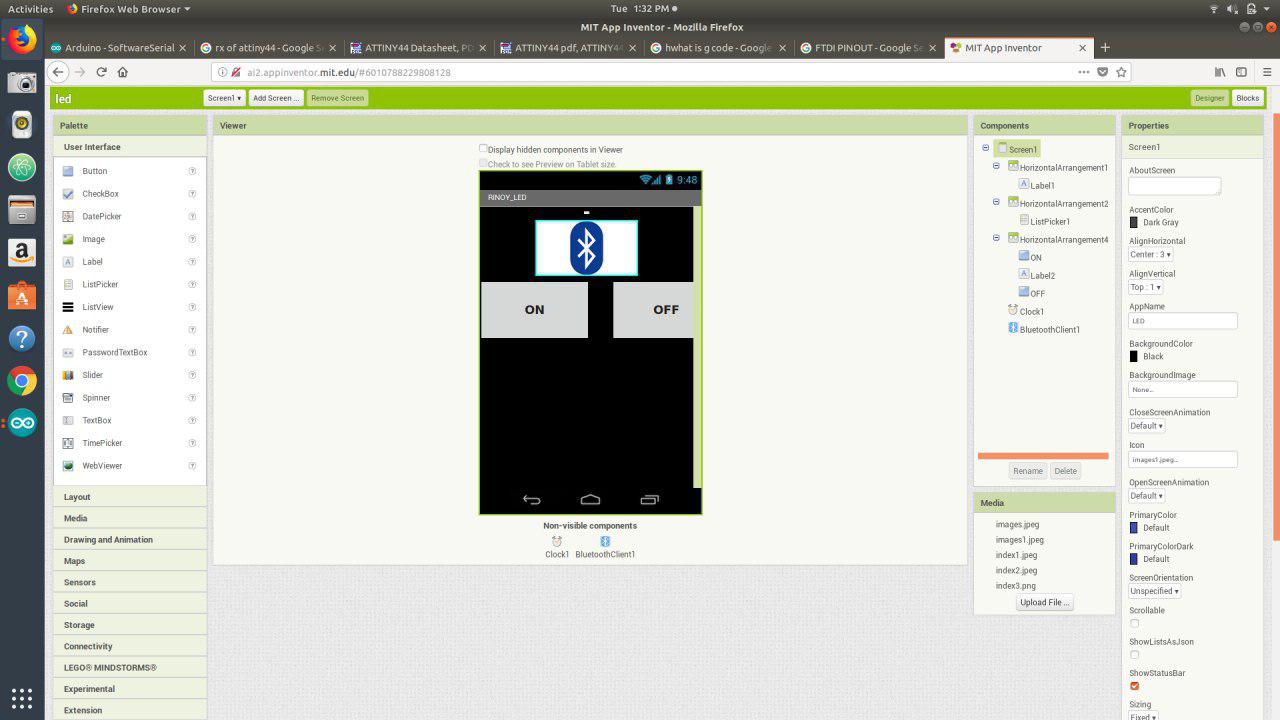Click the Notifier warning icon
Screen dimensions: 1280x720
pos(68,330)
